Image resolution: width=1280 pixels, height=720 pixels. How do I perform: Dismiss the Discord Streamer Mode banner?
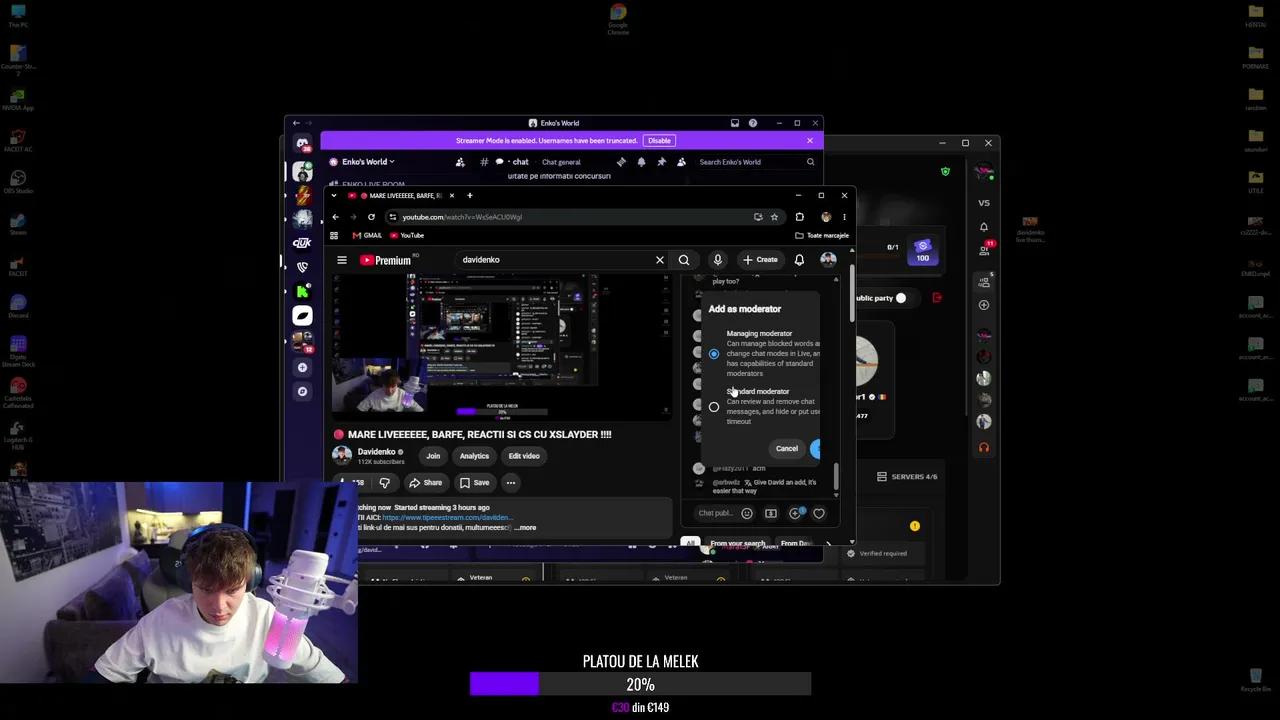pos(810,141)
